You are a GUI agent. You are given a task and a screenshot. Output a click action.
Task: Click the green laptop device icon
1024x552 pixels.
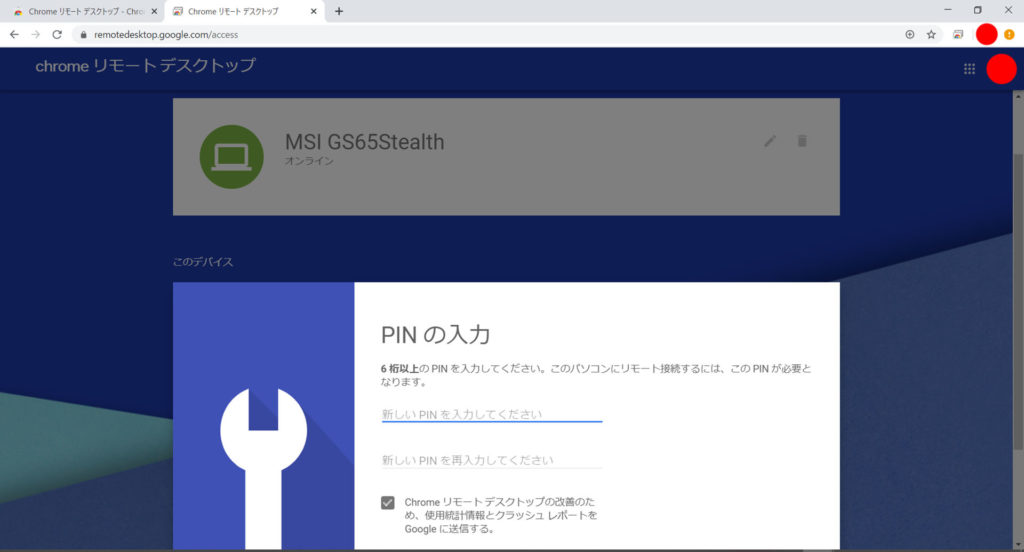coord(231,157)
